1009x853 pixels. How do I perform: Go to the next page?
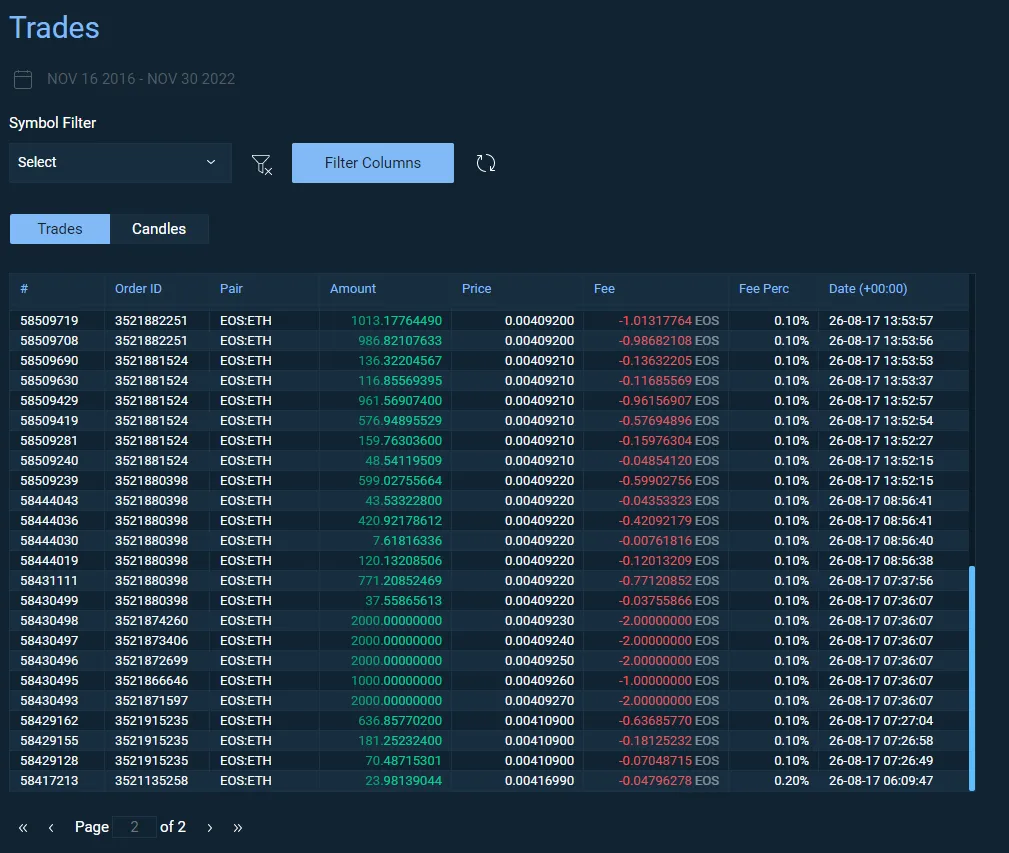210,828
